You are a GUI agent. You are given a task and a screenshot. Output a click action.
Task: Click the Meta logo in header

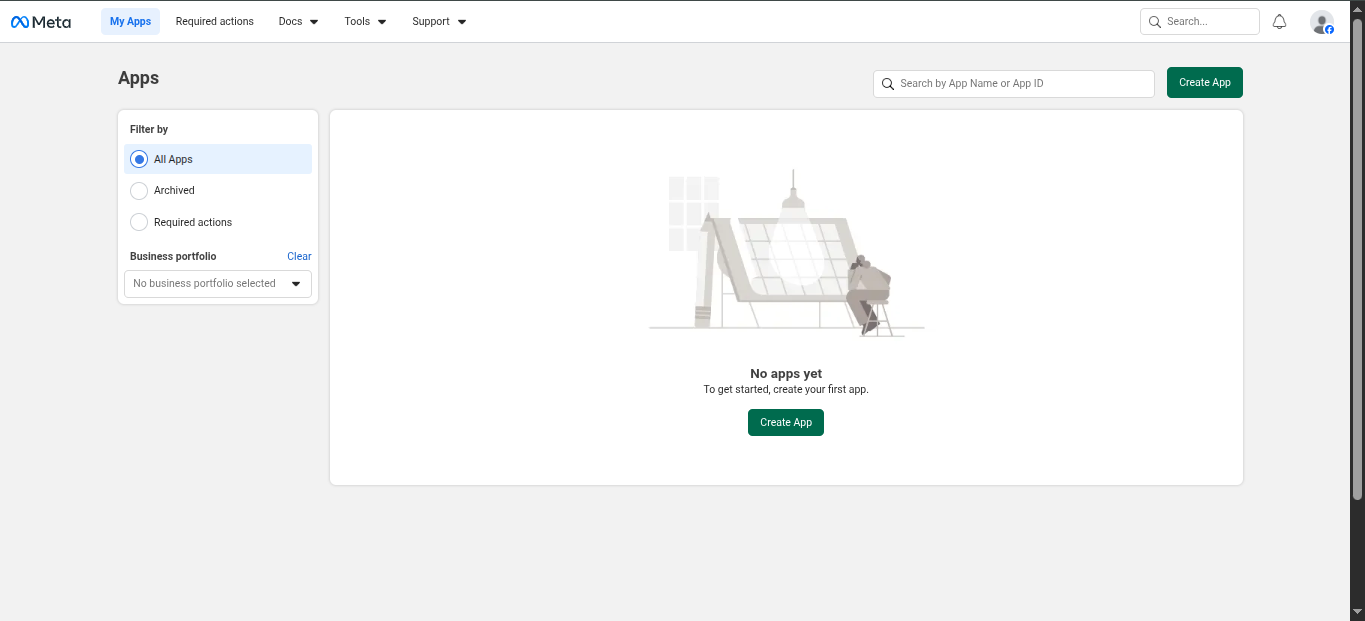41,22
